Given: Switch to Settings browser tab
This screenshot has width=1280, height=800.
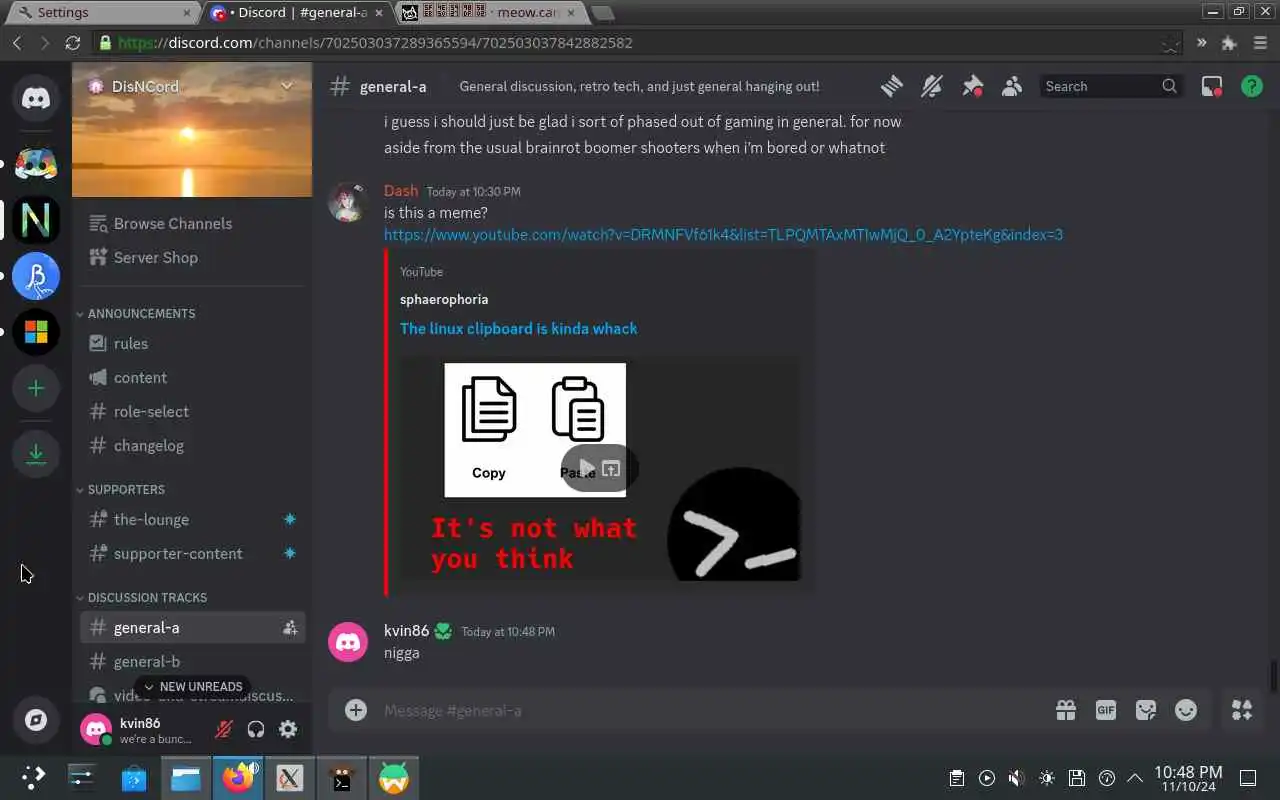Looking at the screenshot, I should point(105,12).
